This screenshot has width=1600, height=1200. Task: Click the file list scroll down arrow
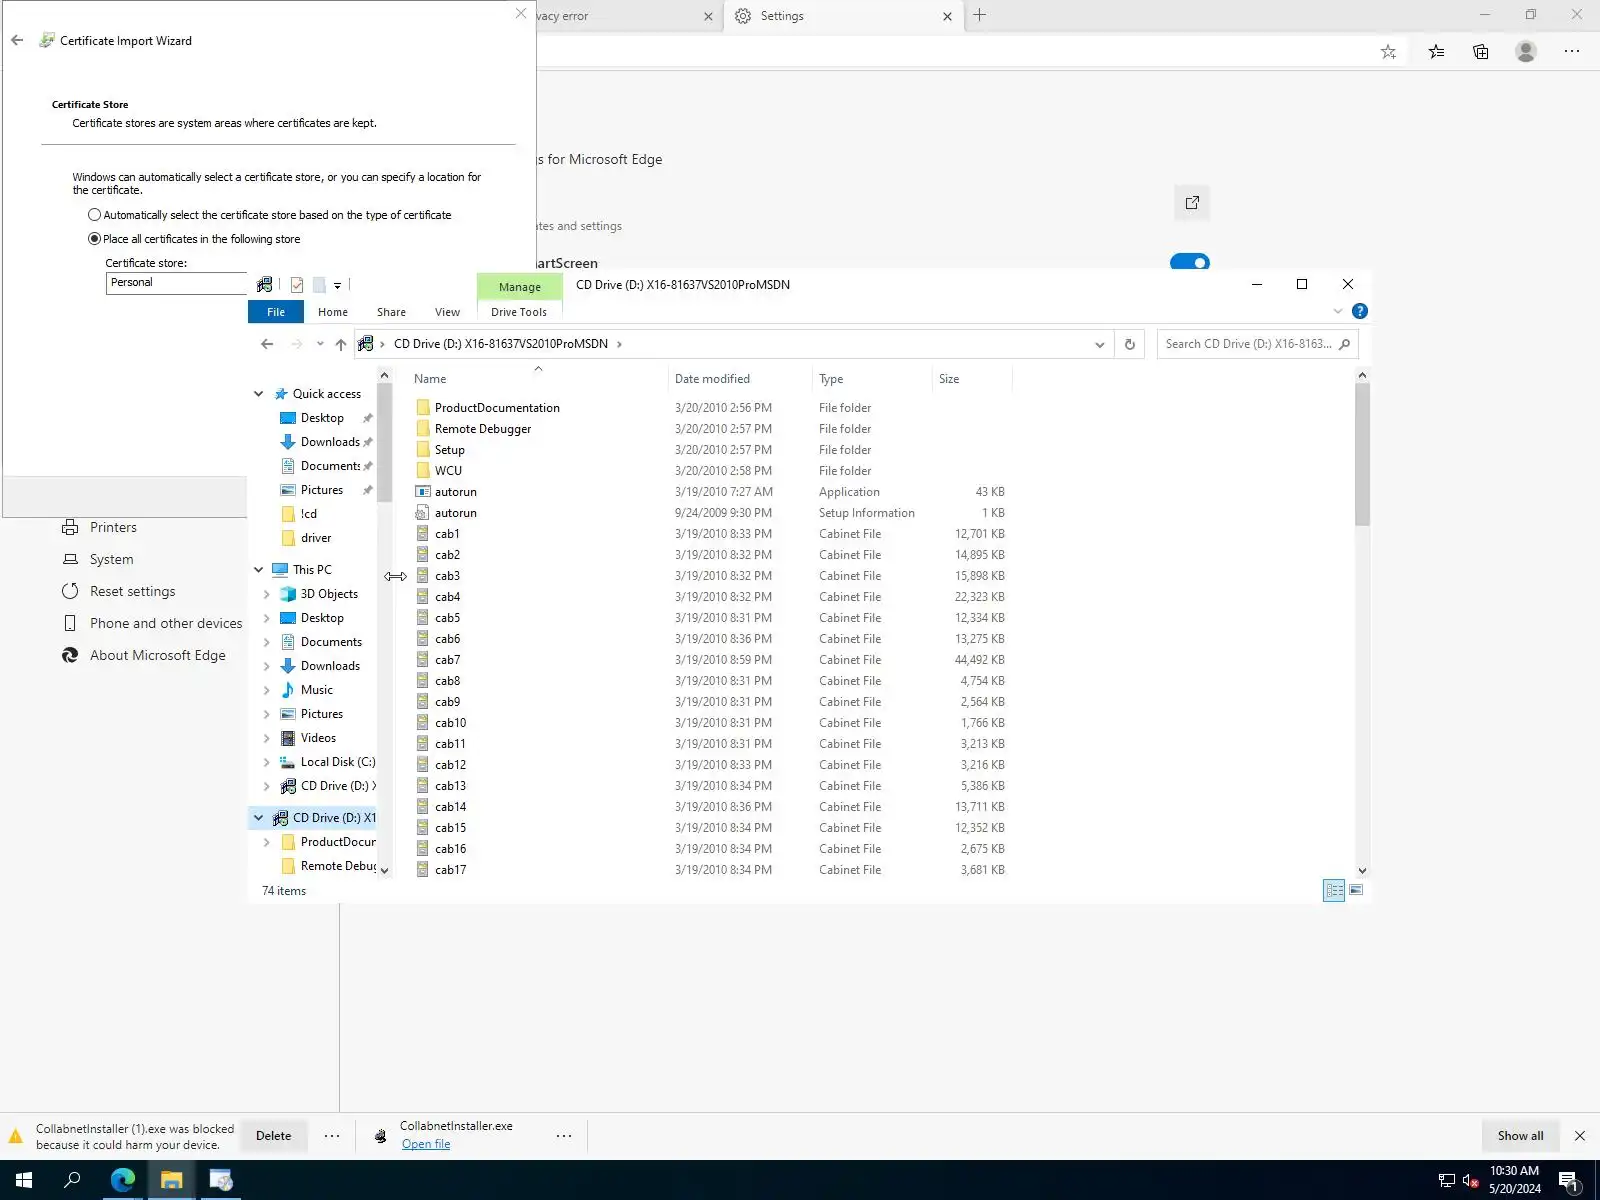(x=1362, y=871)
